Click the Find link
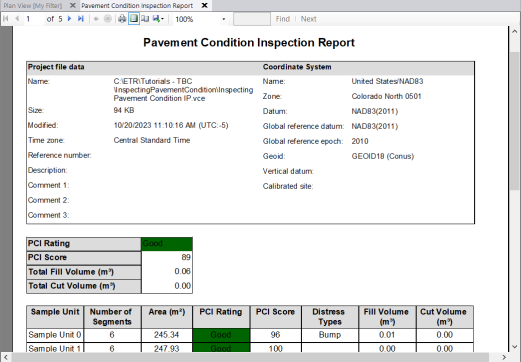The height and width of the screenshot is (362, 521). (283, 19)
